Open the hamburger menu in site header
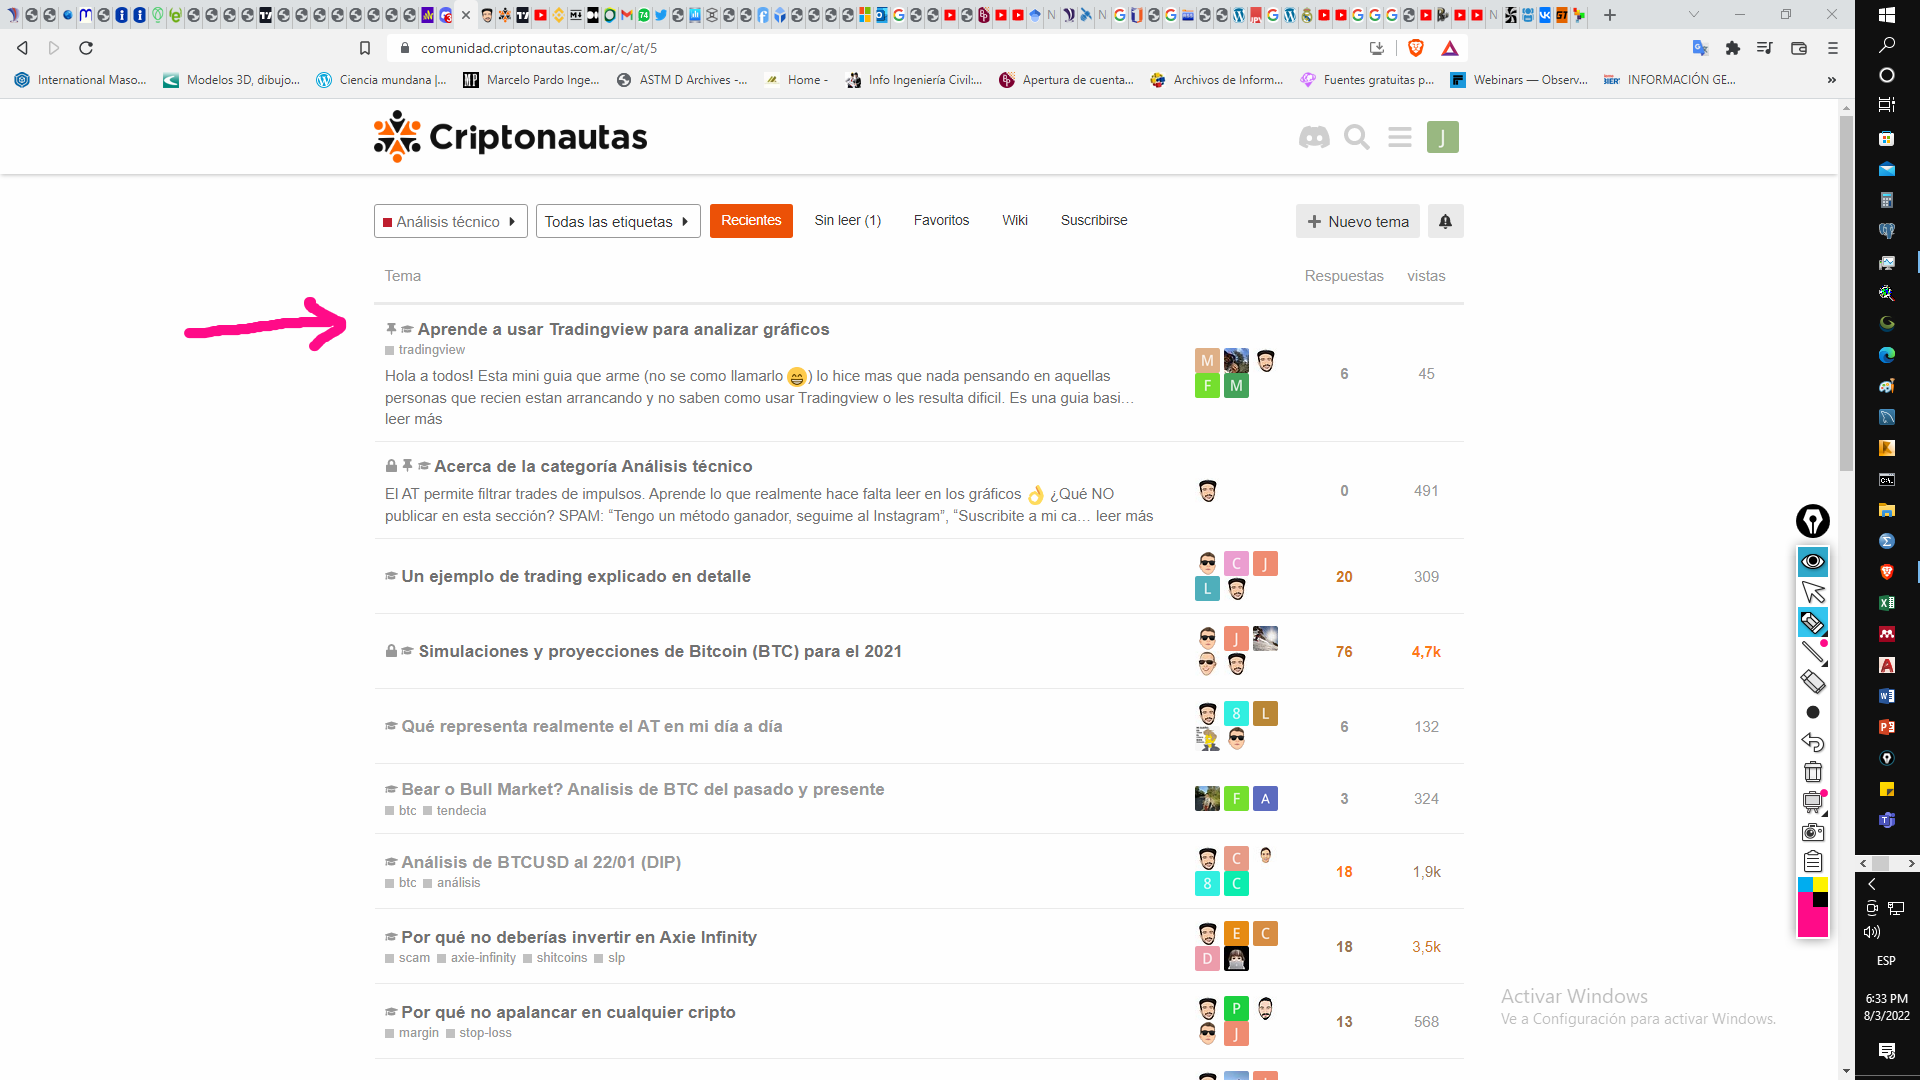The height and width of the screenshot is (1080, 1920). coord(1400,137)
